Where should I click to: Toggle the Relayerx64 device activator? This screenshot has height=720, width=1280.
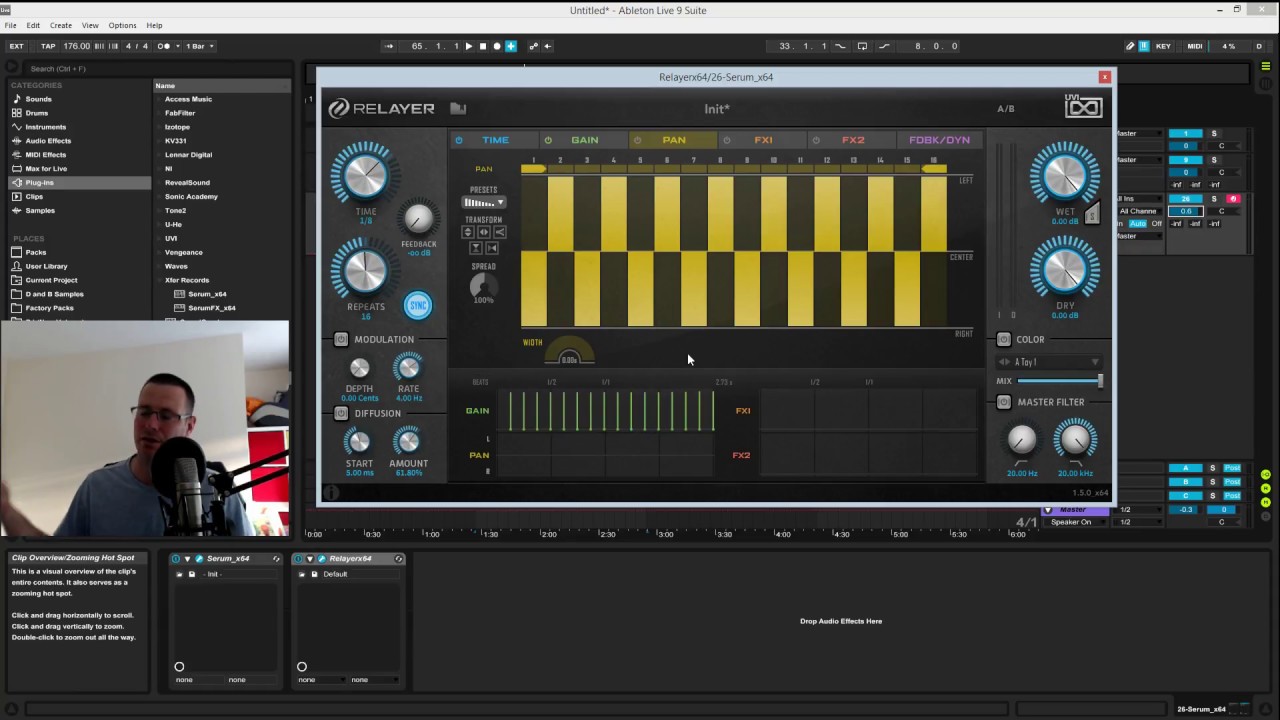(x=298, y=559)
